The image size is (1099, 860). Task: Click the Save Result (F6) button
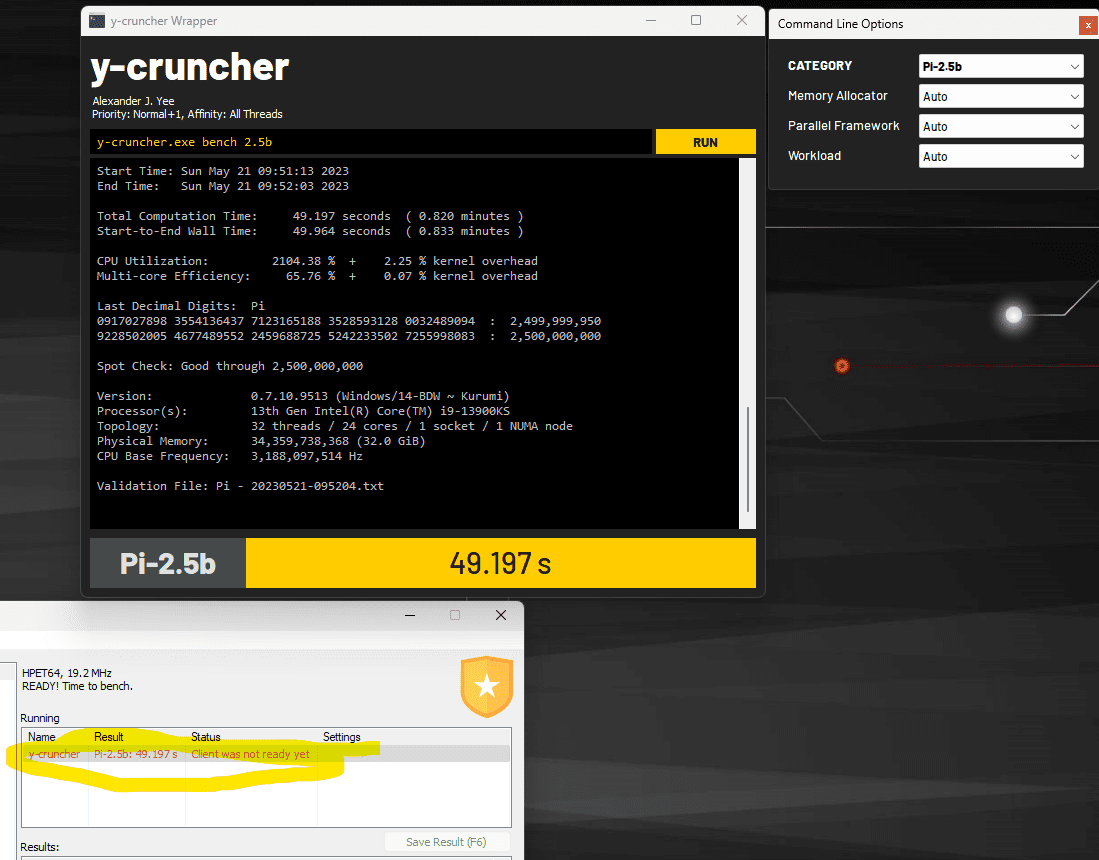446,842
